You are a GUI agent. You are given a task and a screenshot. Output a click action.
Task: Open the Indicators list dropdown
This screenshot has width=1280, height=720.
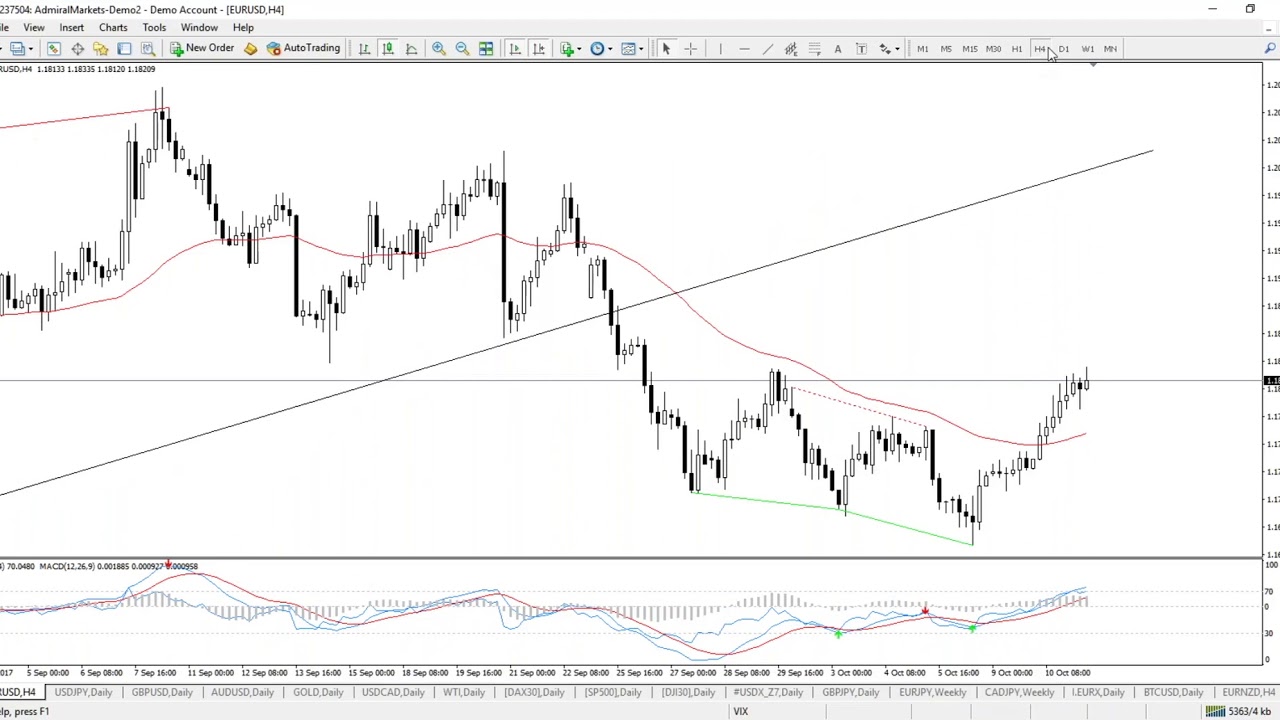[570, 48]
